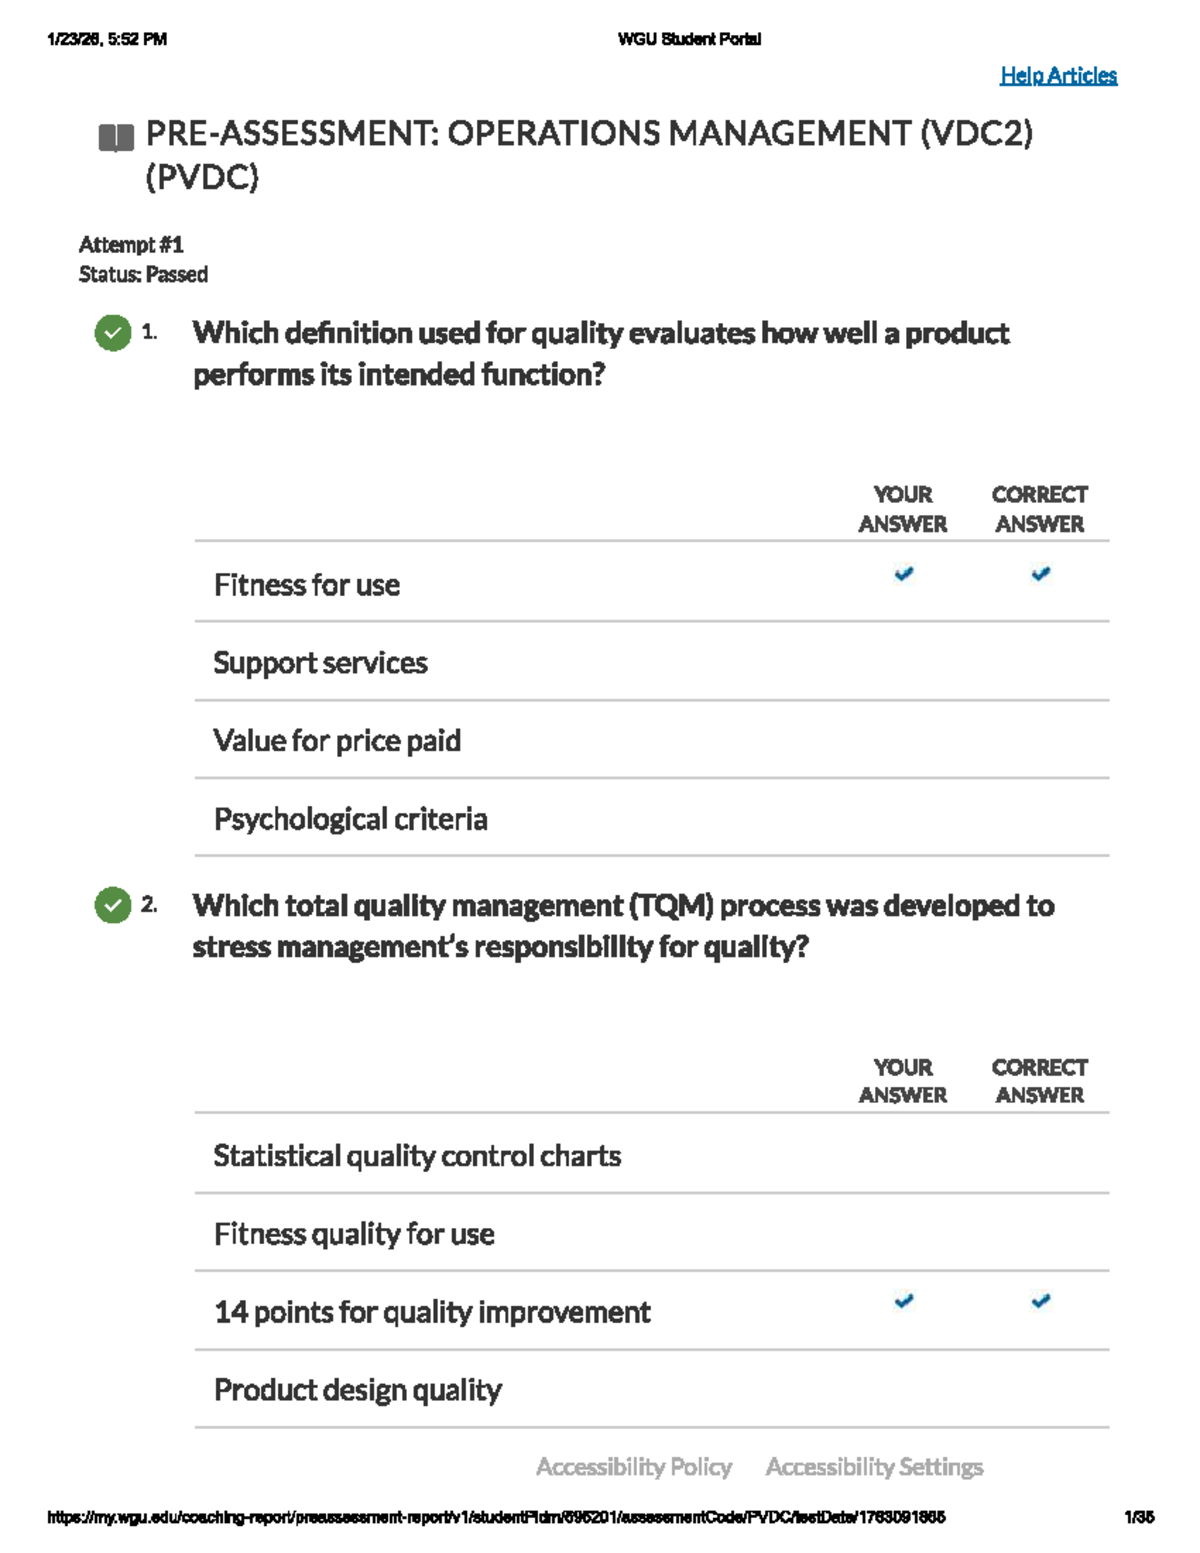Choose the Fitness quality for use option
The width and height of the screenshot is (1200, 1553).
pyautogui.click(x=354, y=1234)
